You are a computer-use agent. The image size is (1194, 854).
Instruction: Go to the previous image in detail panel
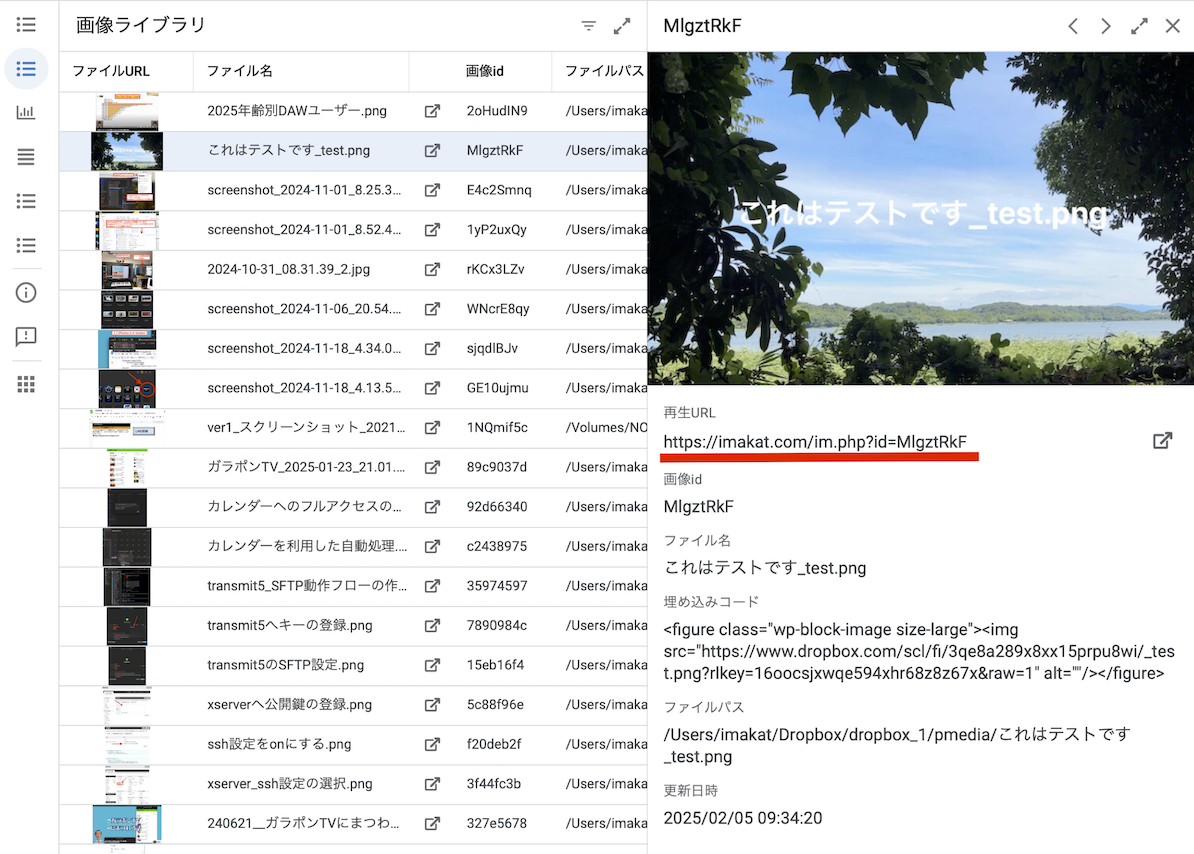tap(1072, 26)
